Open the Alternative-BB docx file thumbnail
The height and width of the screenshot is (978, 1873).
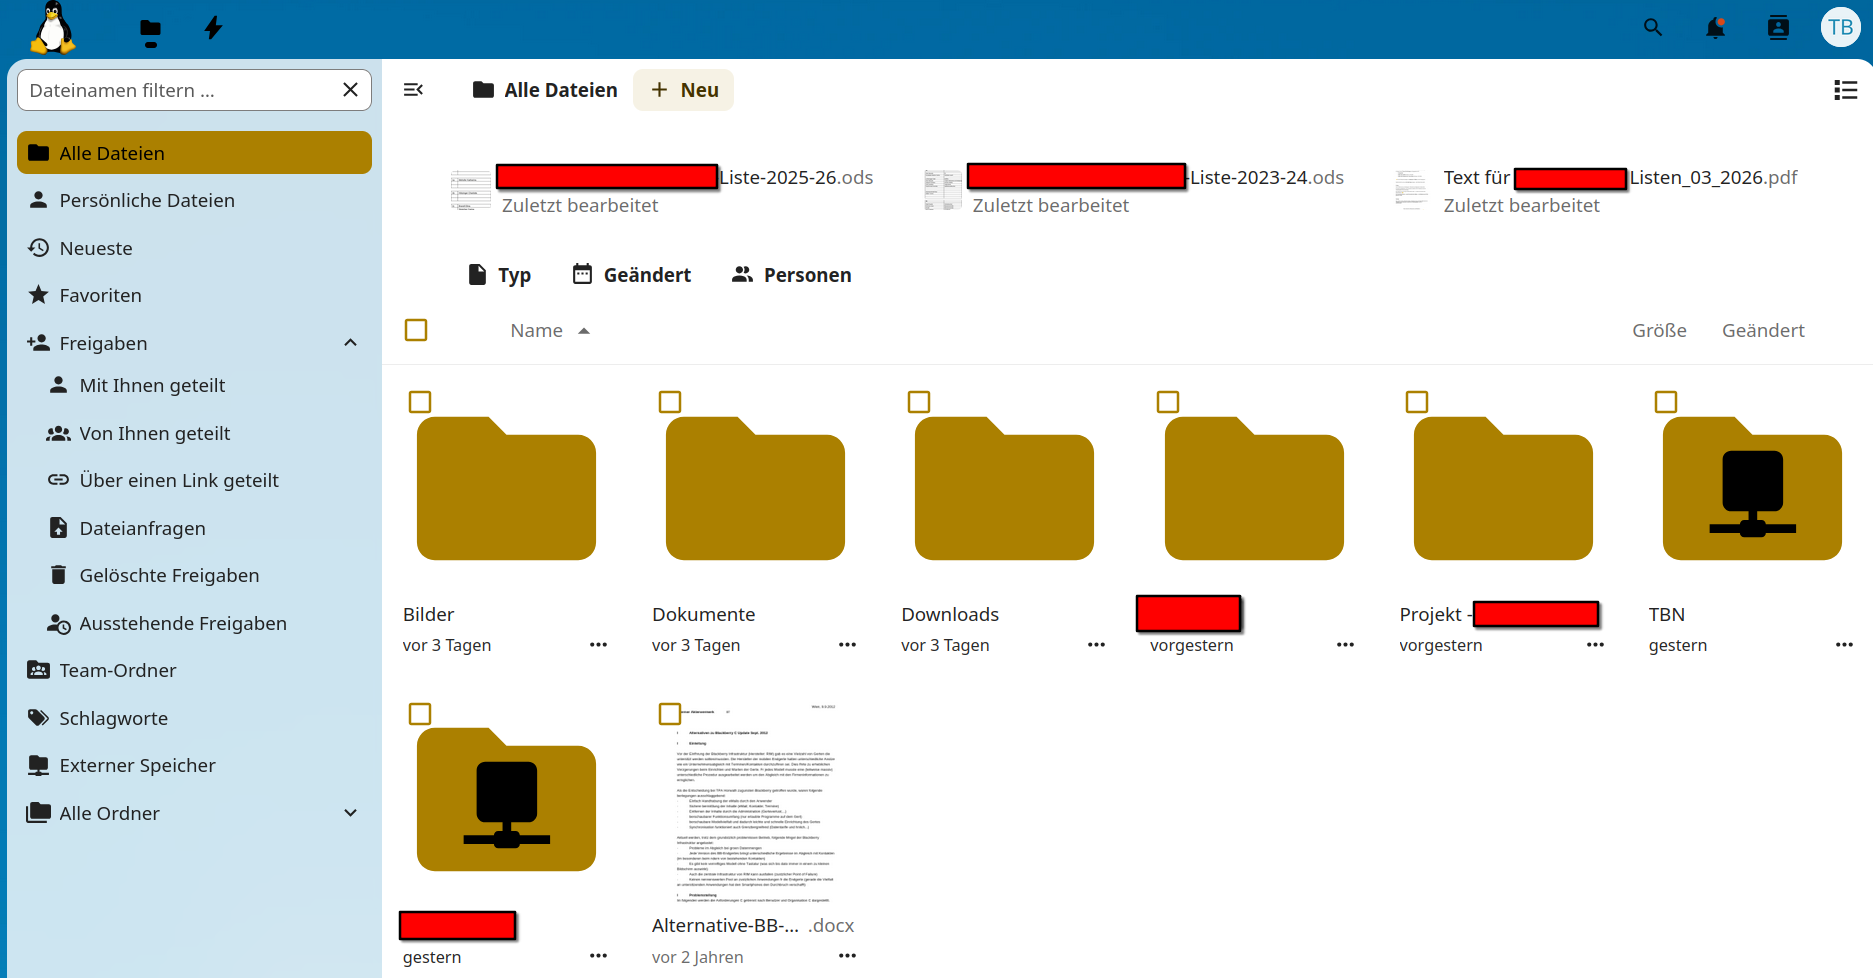pos(755,802)
